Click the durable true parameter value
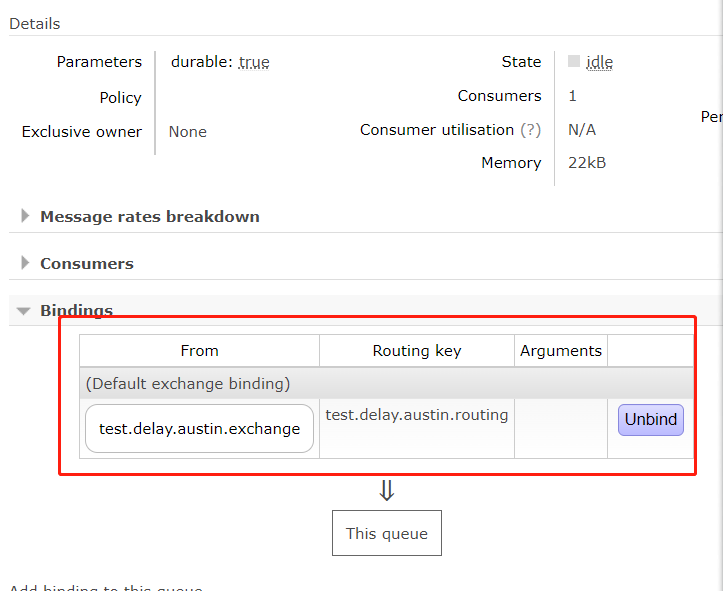 point(254,62)
